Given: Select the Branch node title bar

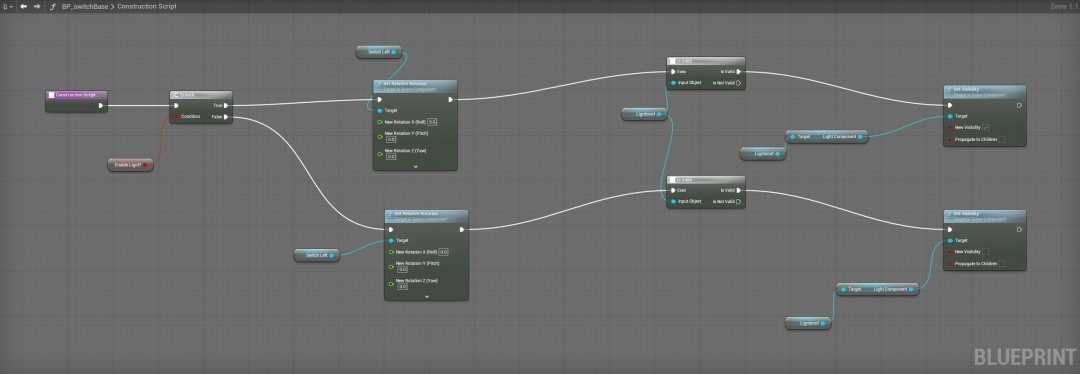Looking at the screenshot, I should point(200,94).
